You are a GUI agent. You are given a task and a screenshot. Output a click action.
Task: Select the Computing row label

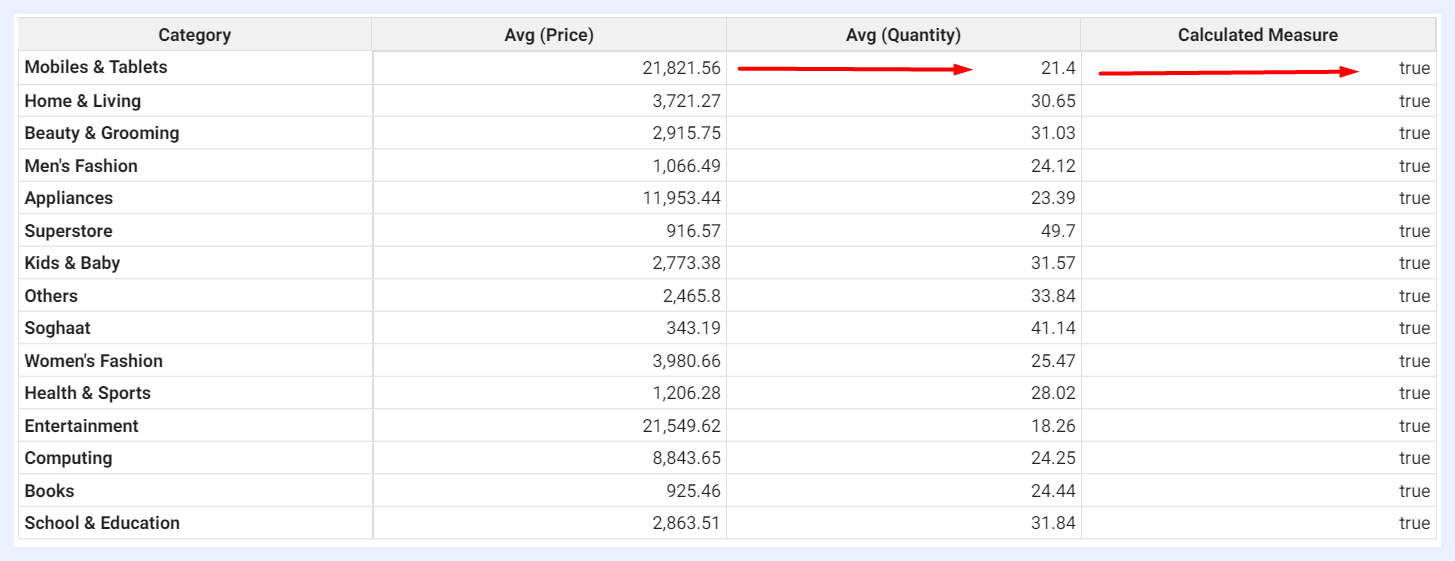pos(69,458)
